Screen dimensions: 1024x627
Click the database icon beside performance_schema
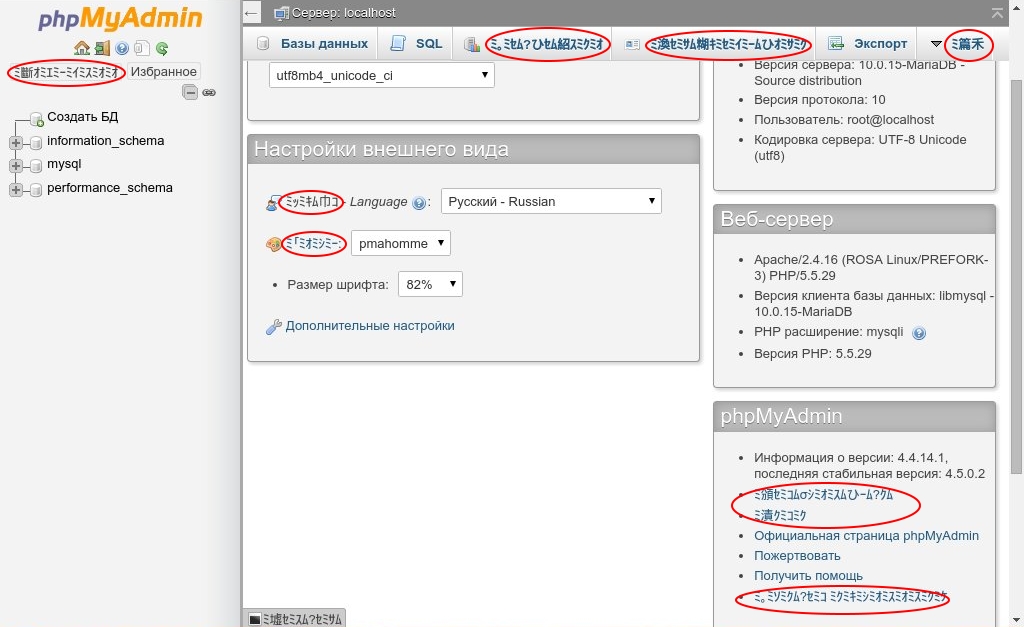tap(37, 189)
